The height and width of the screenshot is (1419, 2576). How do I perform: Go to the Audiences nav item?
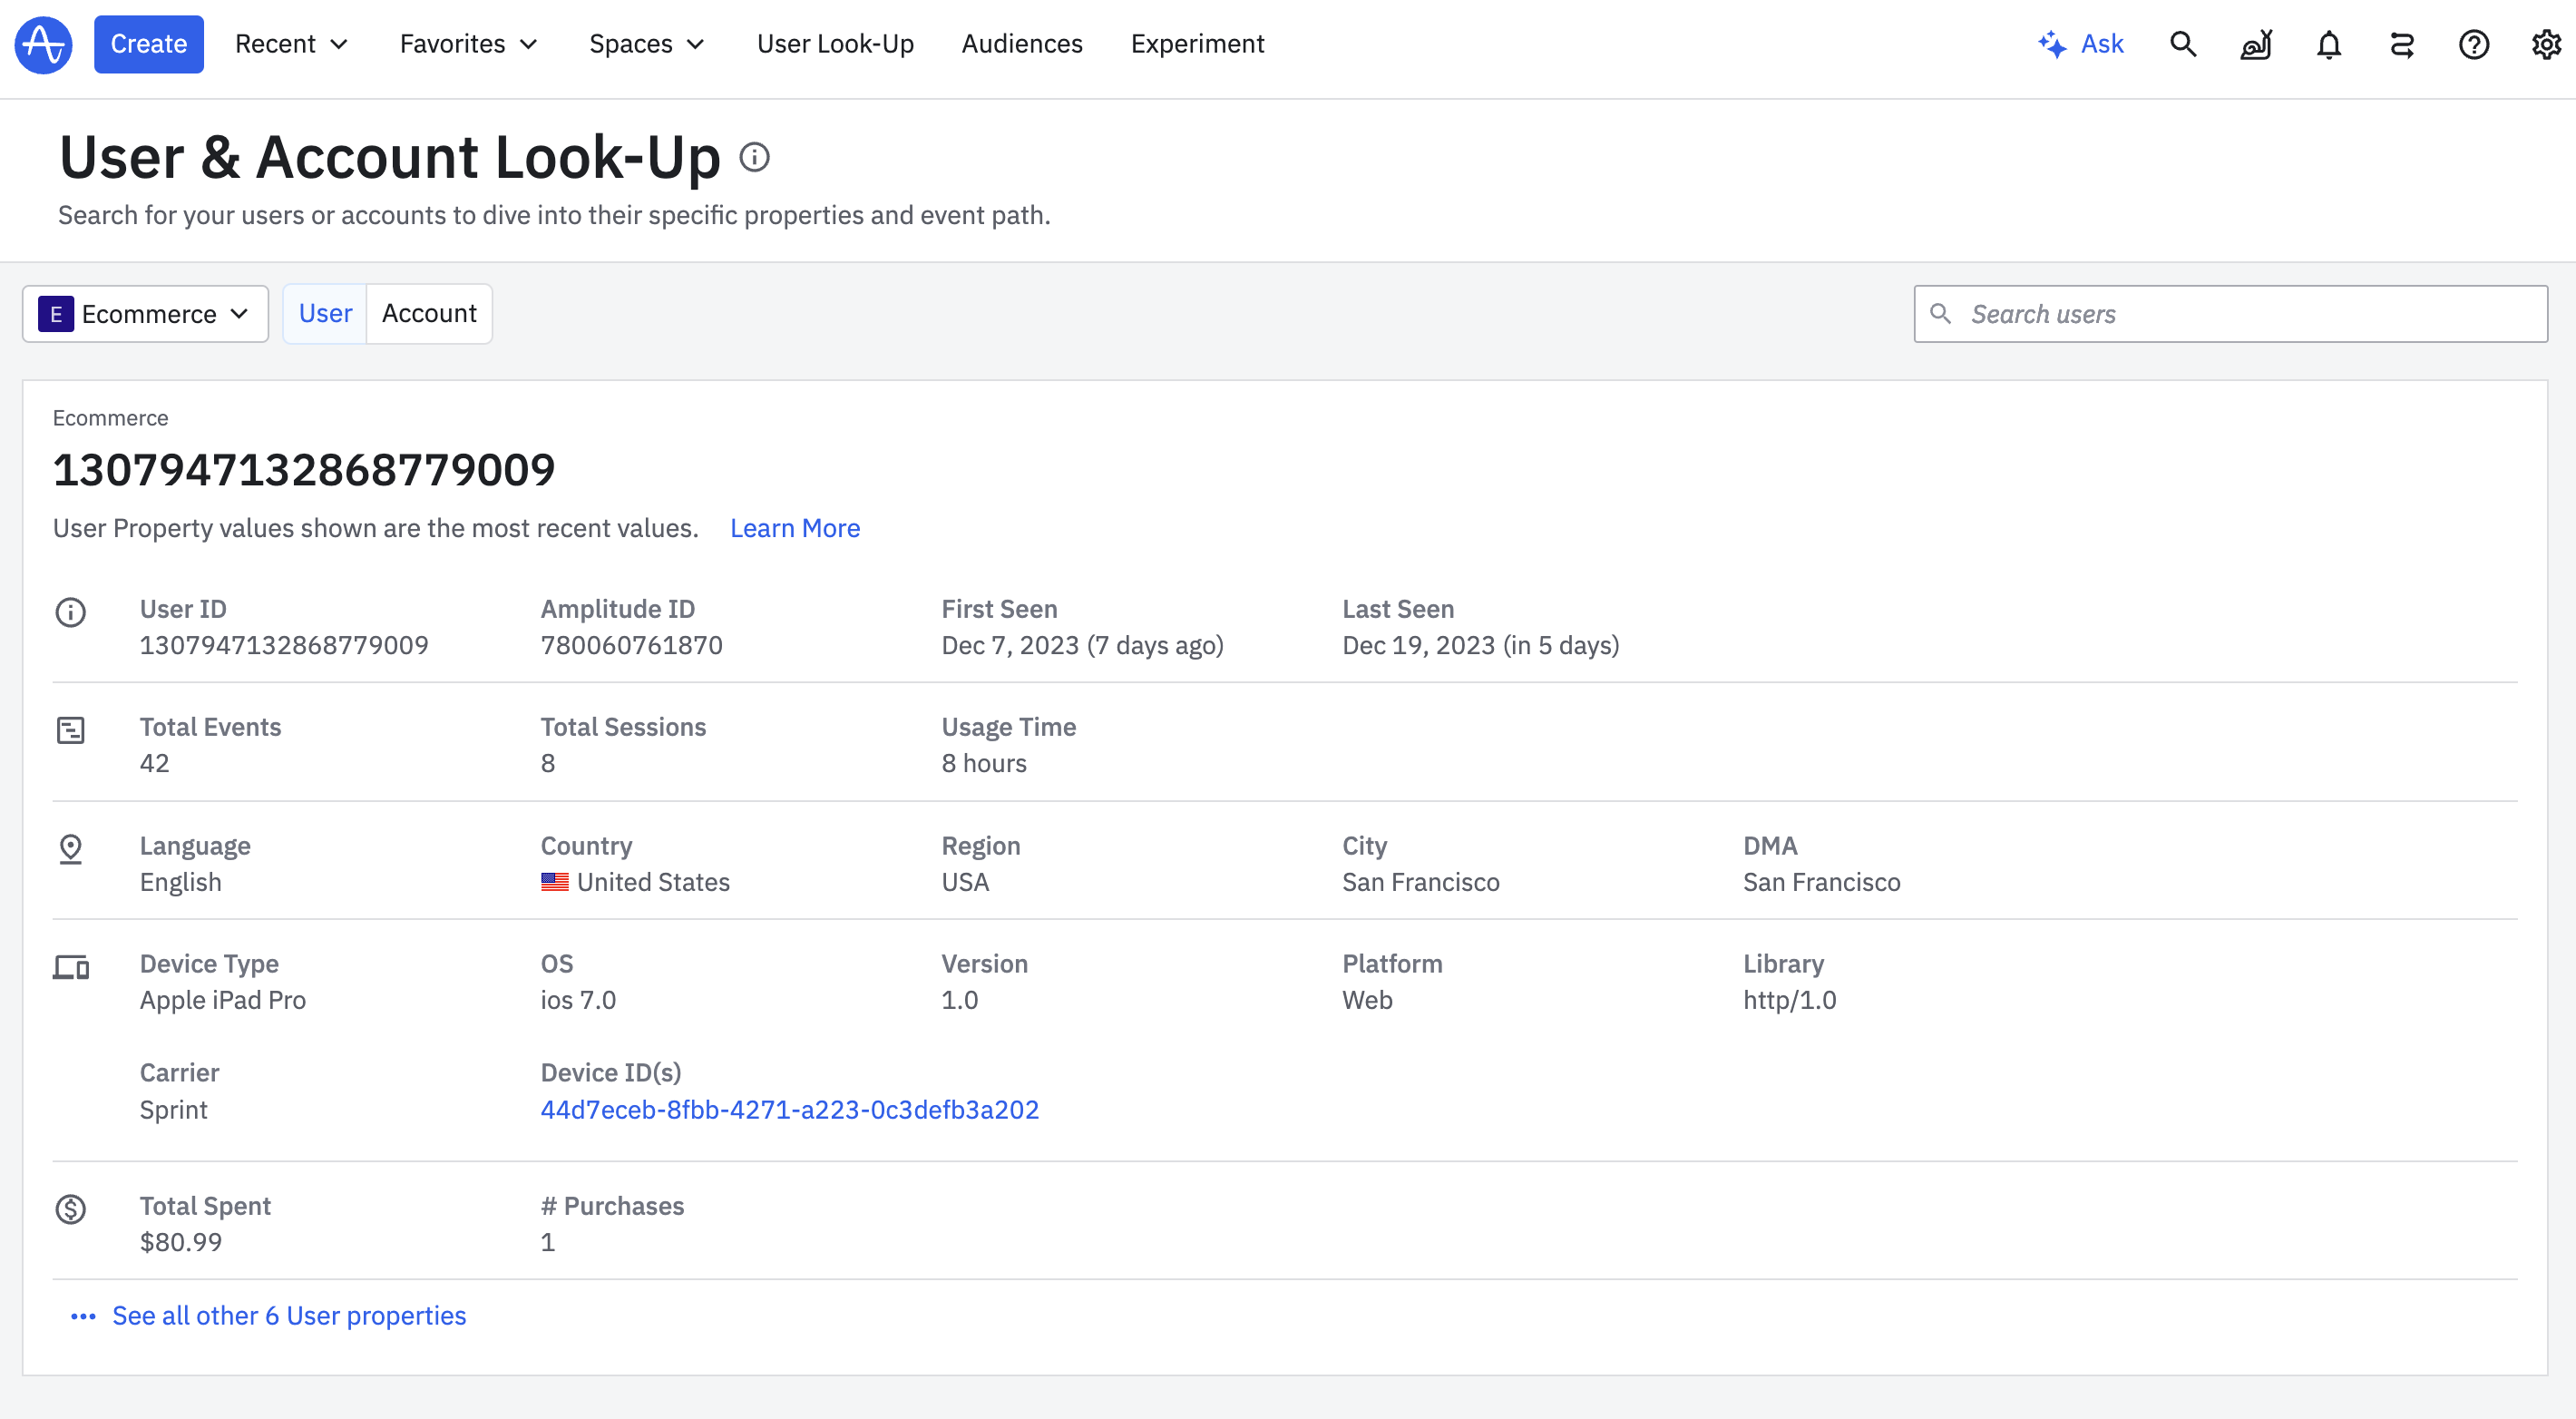coord(1021,44)
